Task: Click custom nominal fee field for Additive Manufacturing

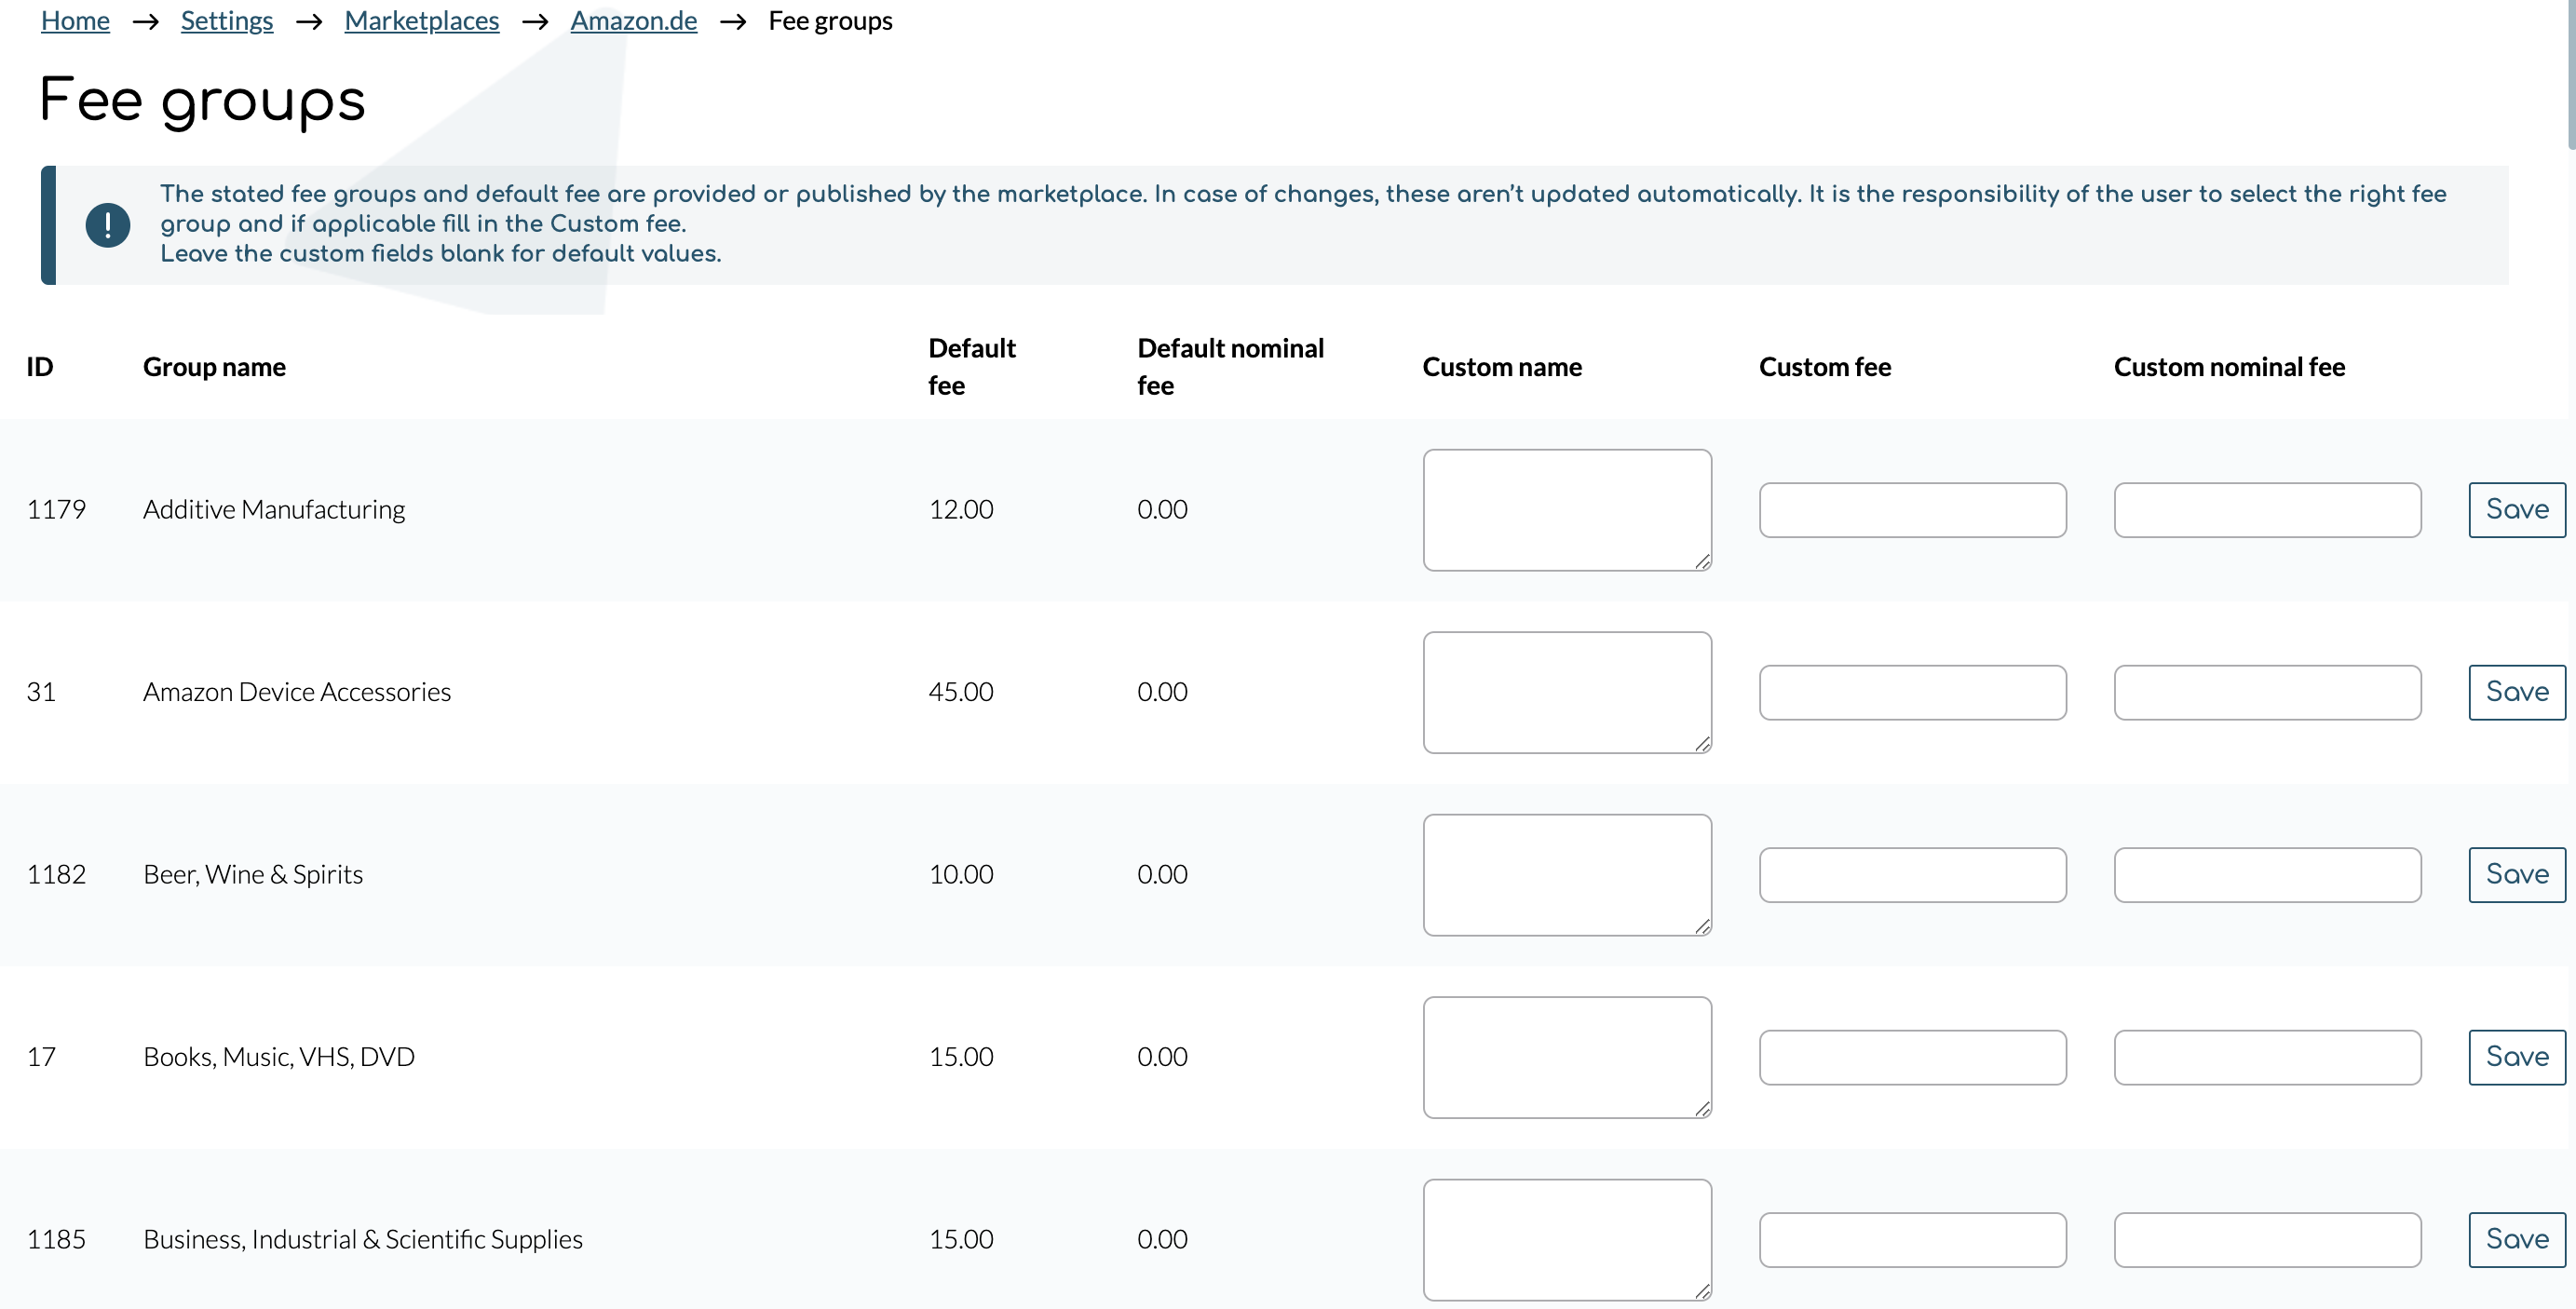Action: tap(2267, 510)
